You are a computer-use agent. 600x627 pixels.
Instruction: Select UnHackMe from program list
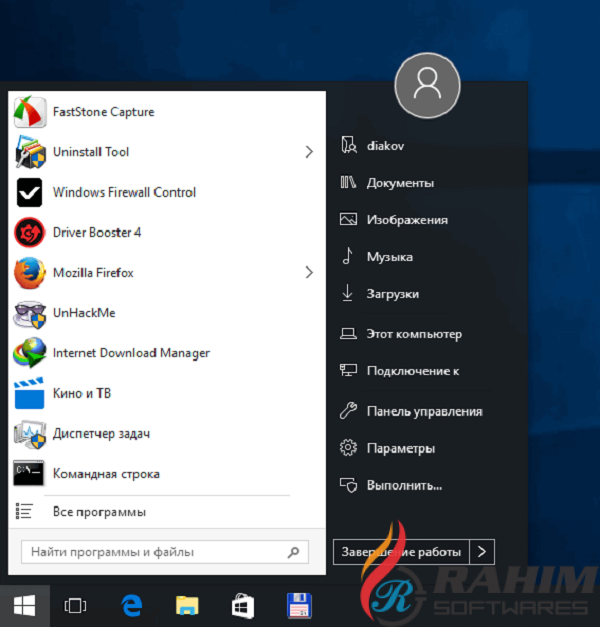click(167, 313)
